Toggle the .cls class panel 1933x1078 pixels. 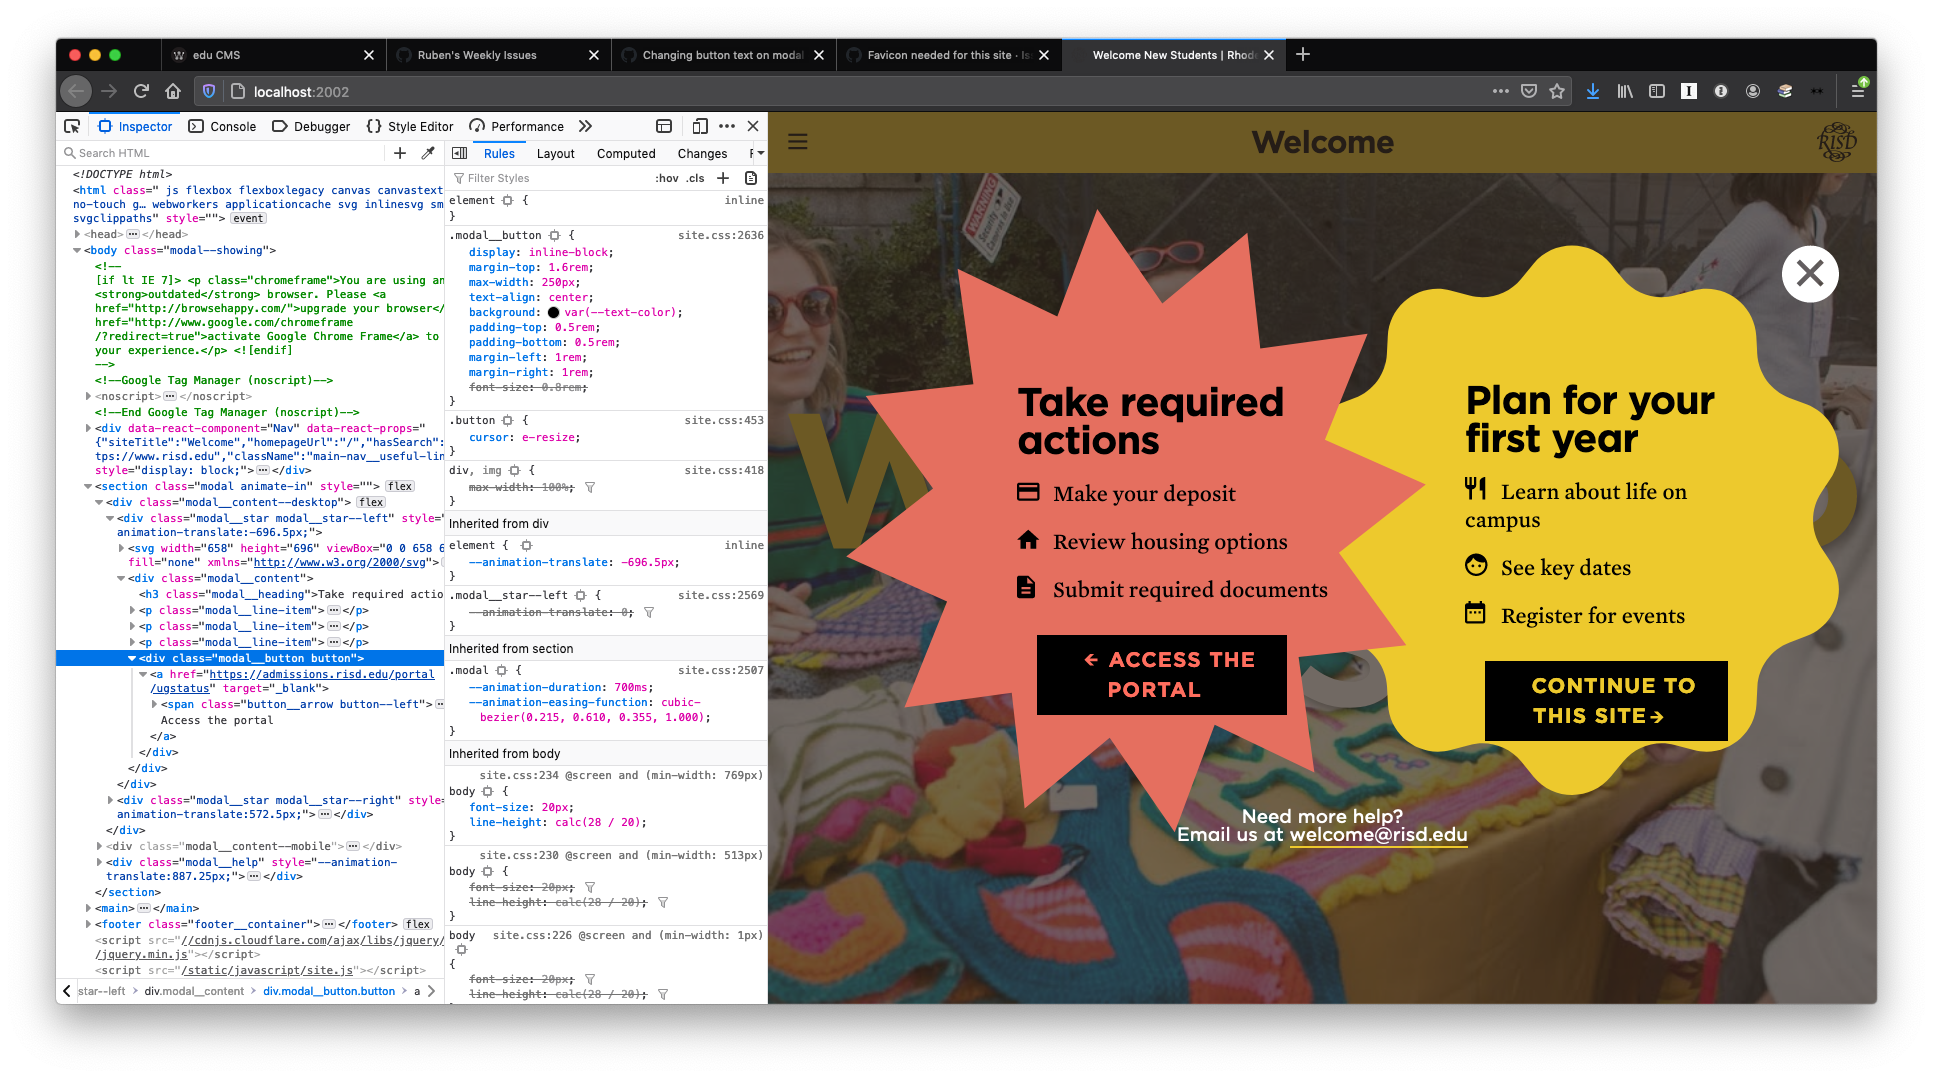[x=695, y=178]
